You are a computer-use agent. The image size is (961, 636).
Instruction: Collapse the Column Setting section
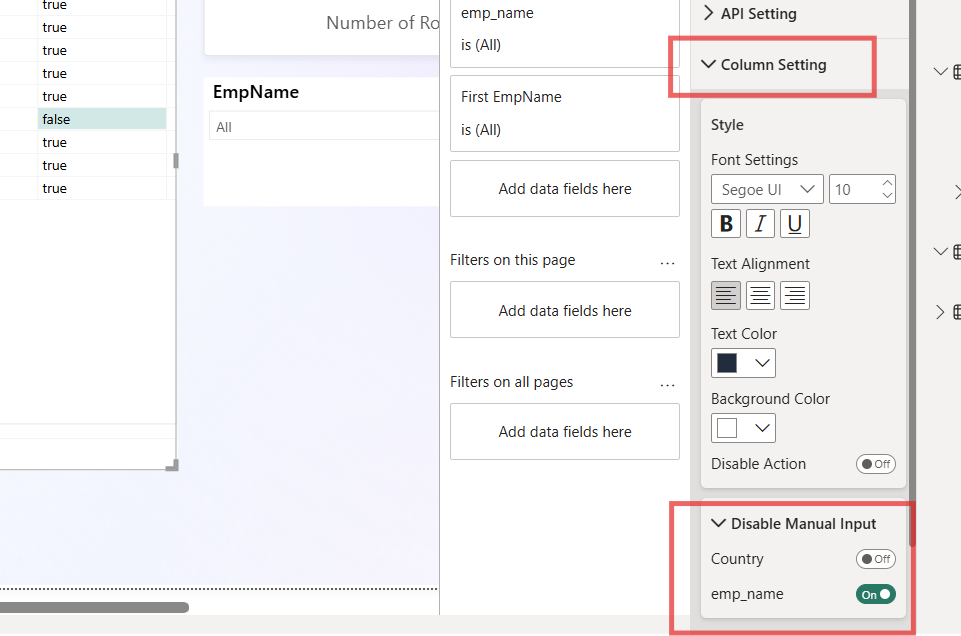(x=764, y=64)
